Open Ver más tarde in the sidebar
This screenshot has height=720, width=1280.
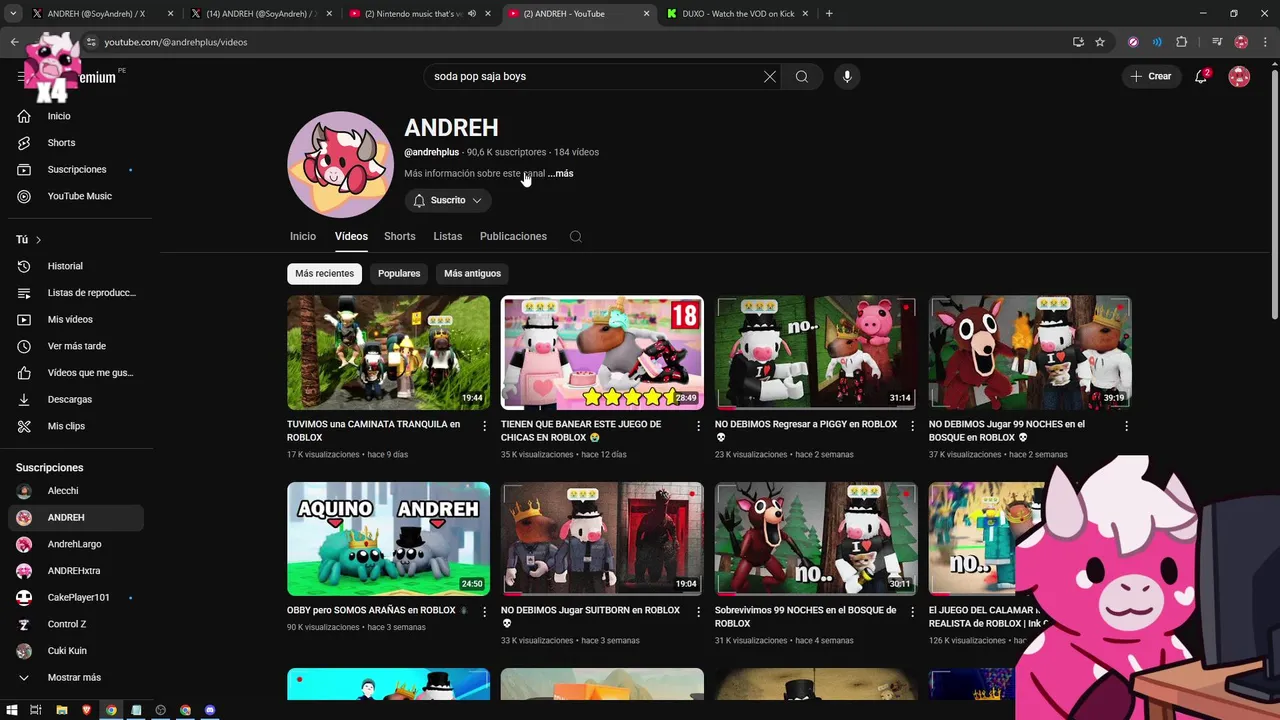[75, 346]
